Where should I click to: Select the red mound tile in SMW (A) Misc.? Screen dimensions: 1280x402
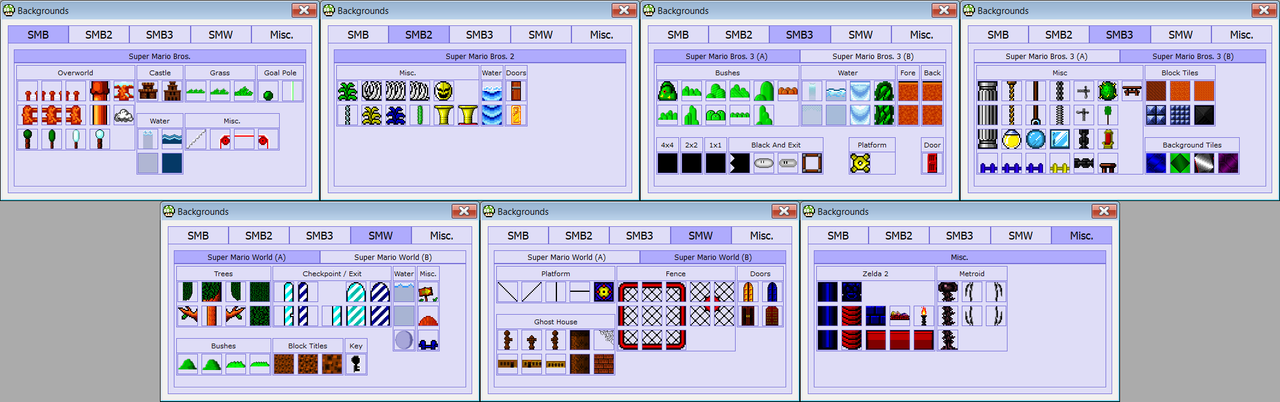428,316
